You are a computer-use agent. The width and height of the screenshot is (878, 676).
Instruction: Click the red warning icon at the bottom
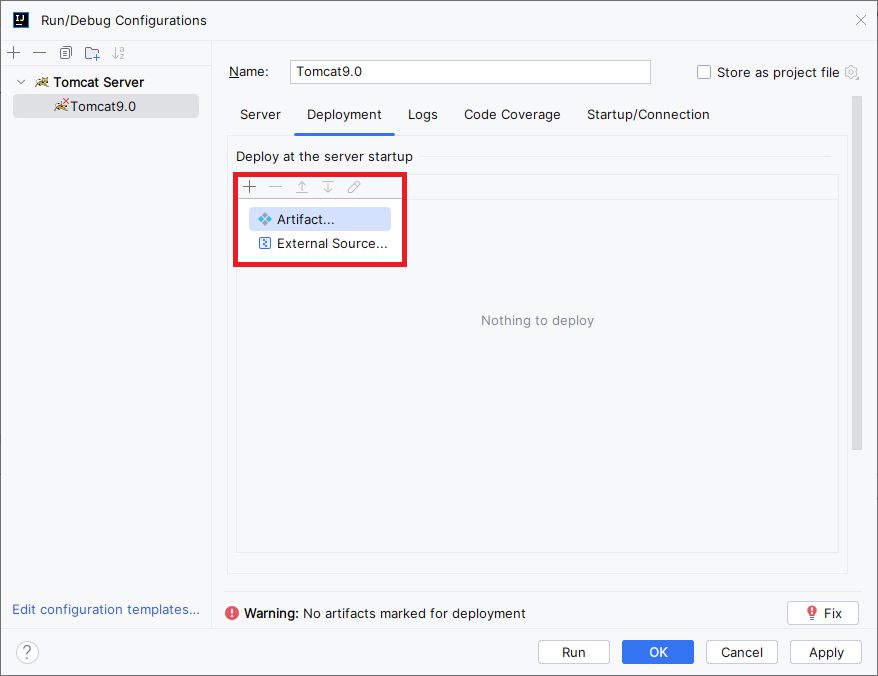[x=232, y=613]
